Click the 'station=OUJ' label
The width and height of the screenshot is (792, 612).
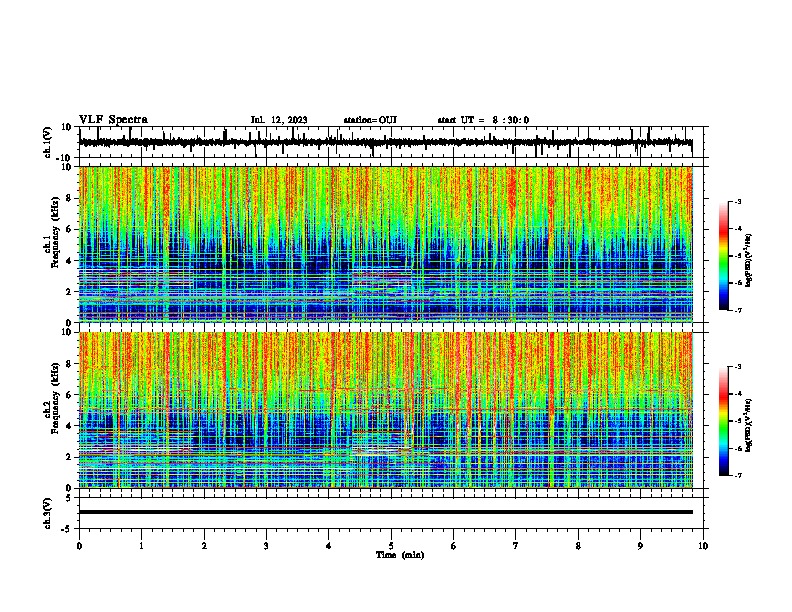pos(370,120)
